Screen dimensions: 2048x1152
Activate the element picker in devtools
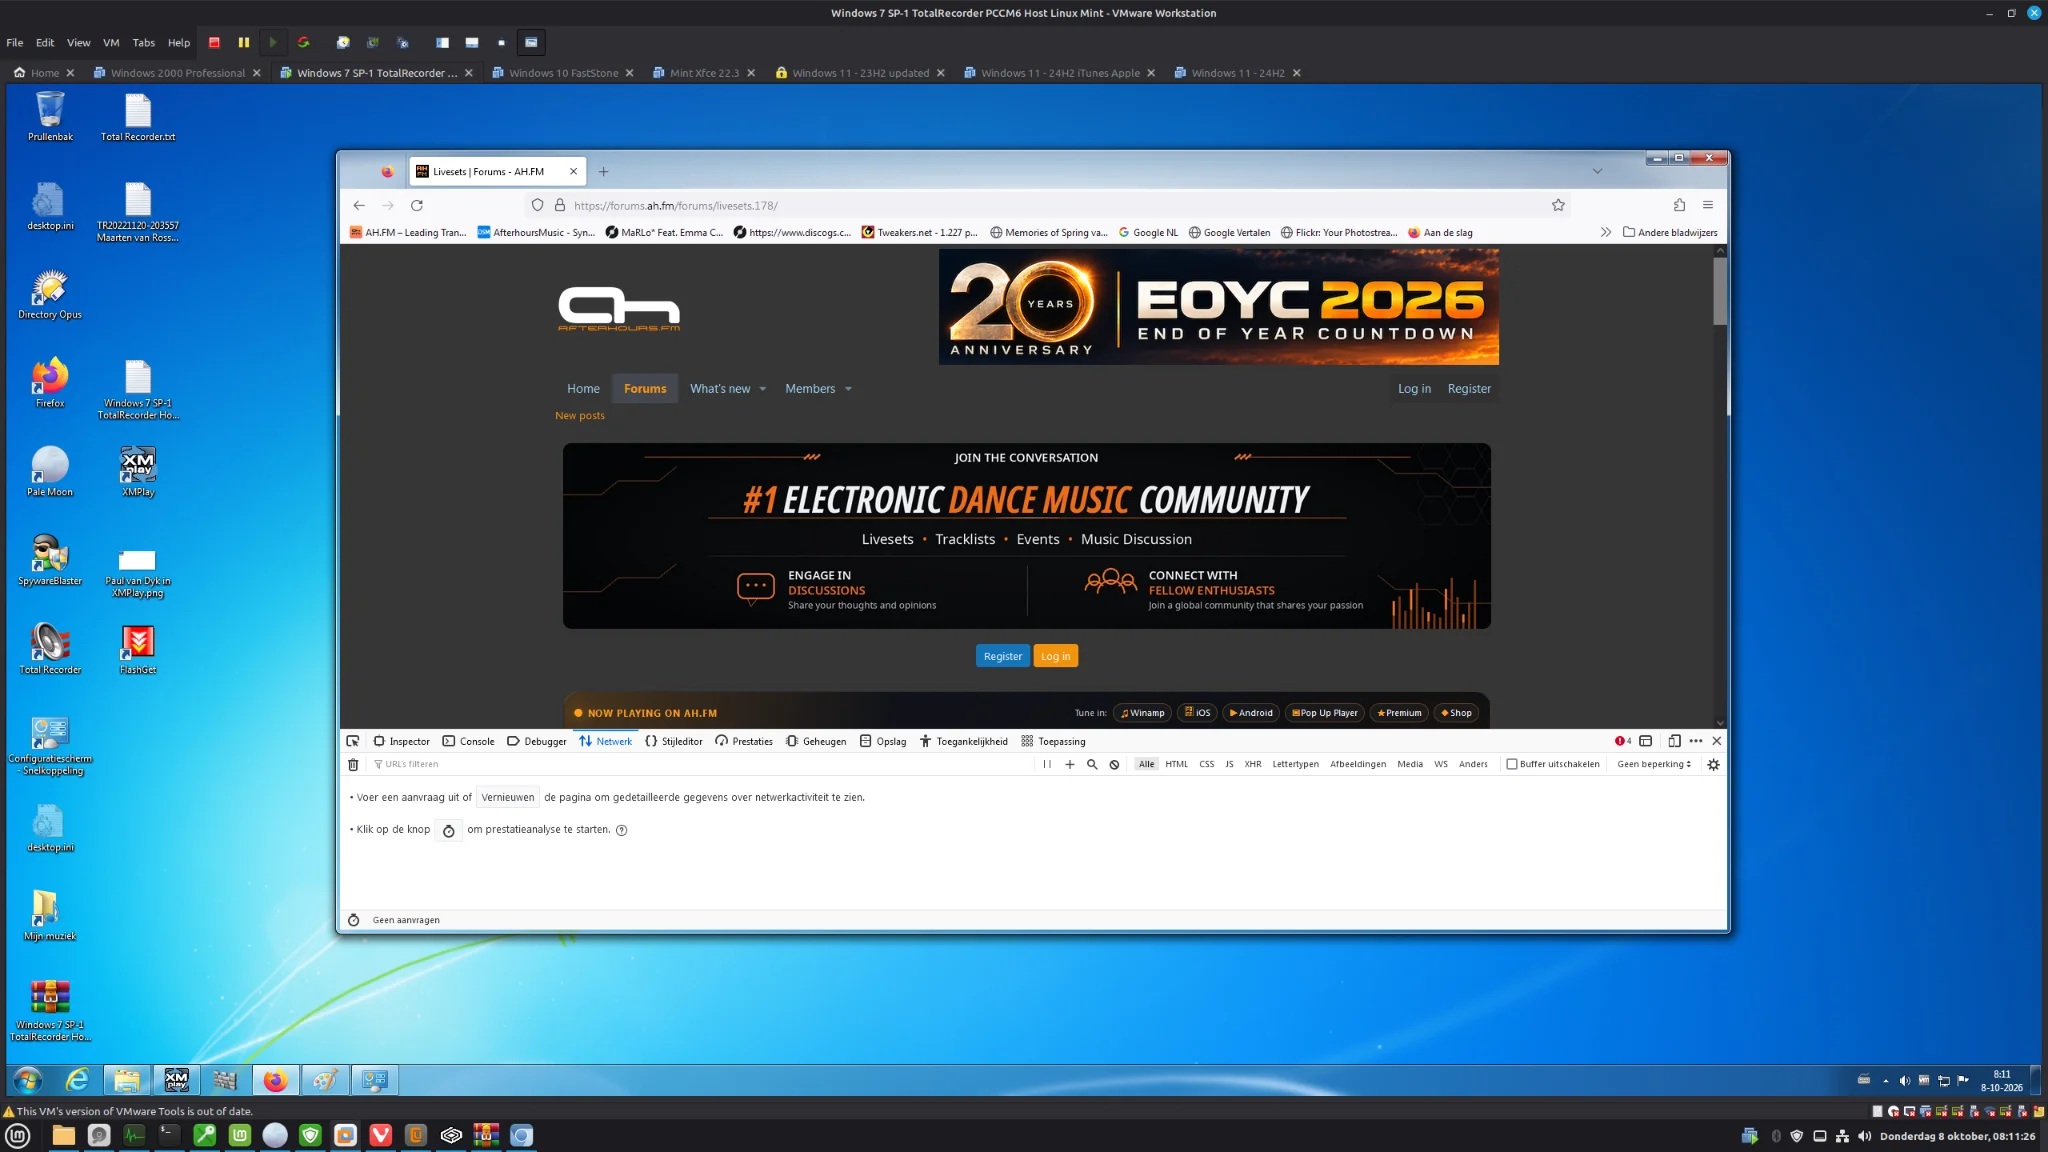click(x=353, y=741)
